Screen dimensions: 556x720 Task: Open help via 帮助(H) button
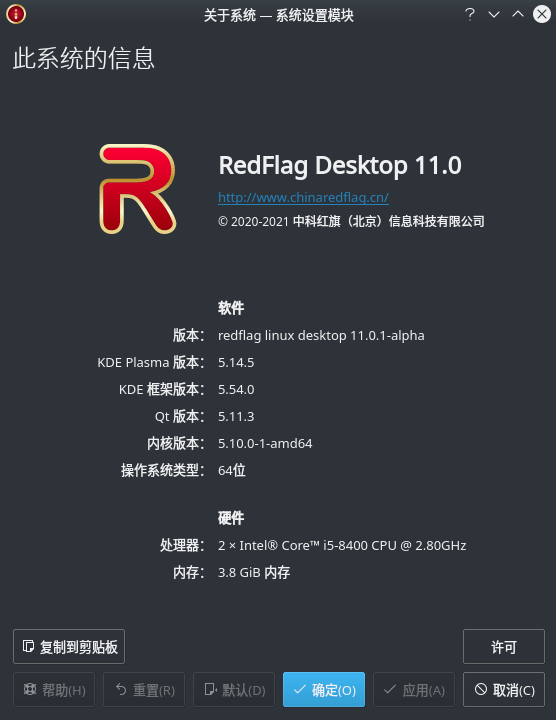coord(54,690)
